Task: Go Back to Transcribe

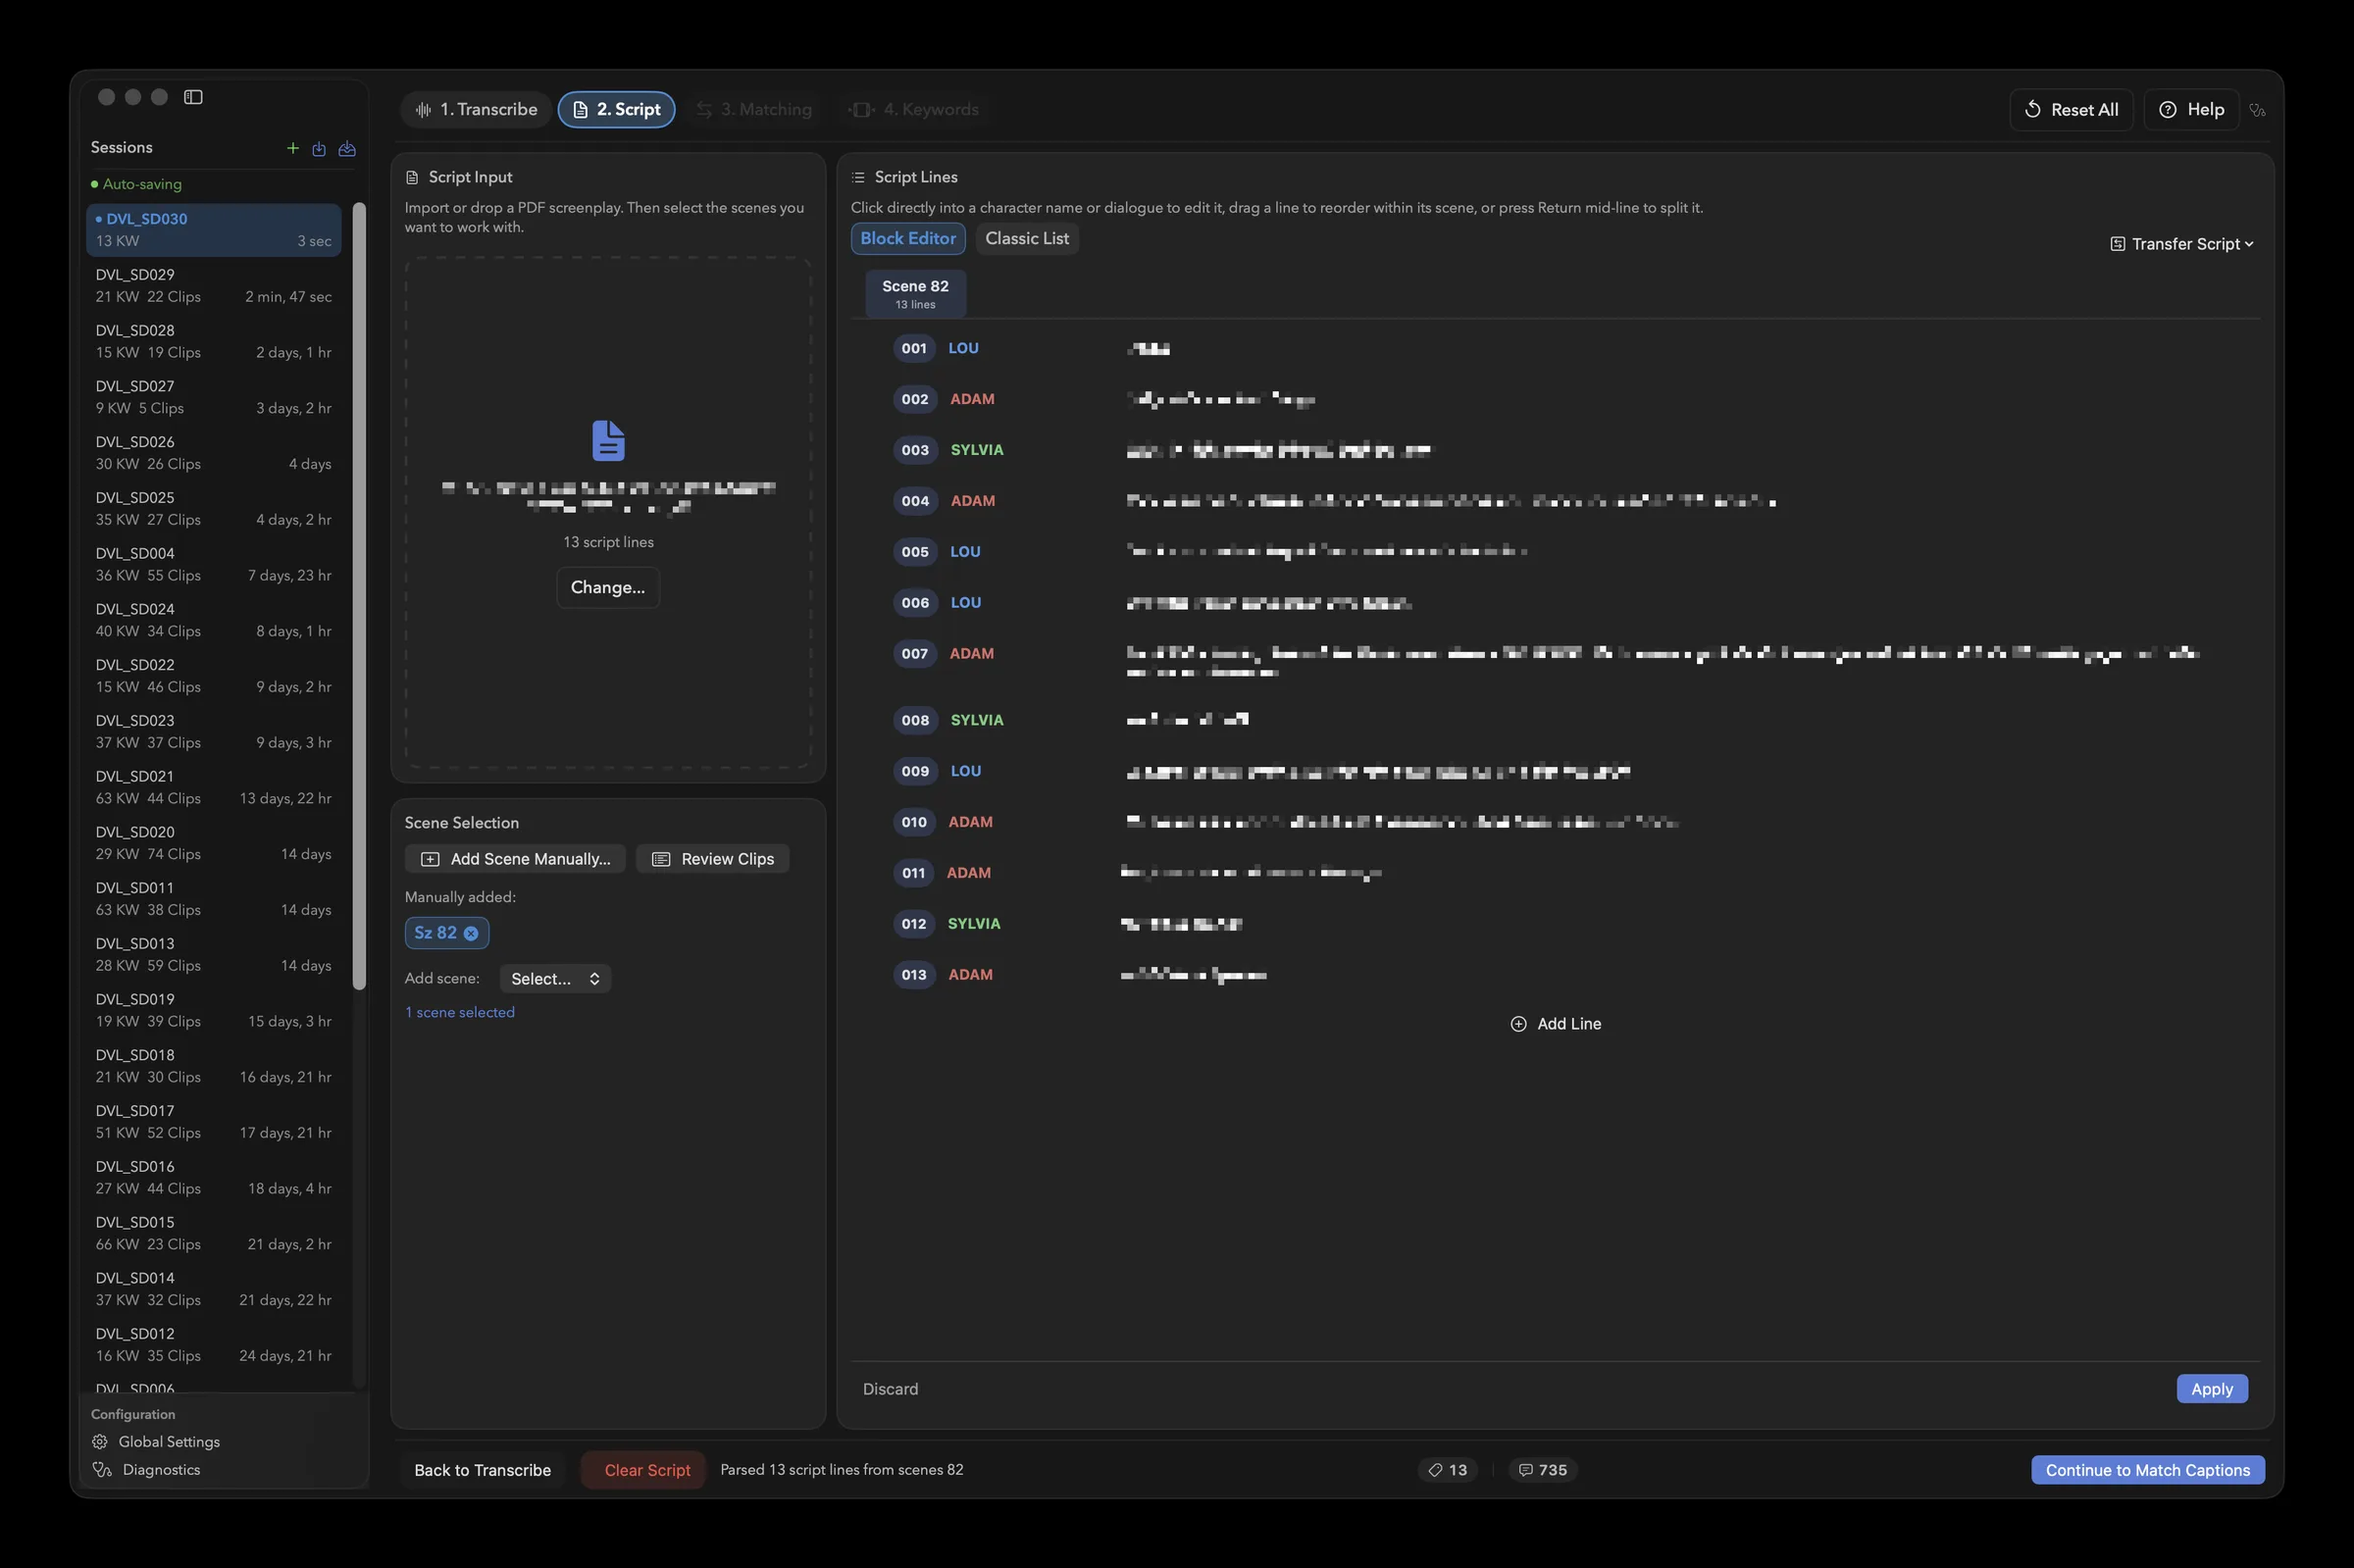Action: coord(482,1470)
